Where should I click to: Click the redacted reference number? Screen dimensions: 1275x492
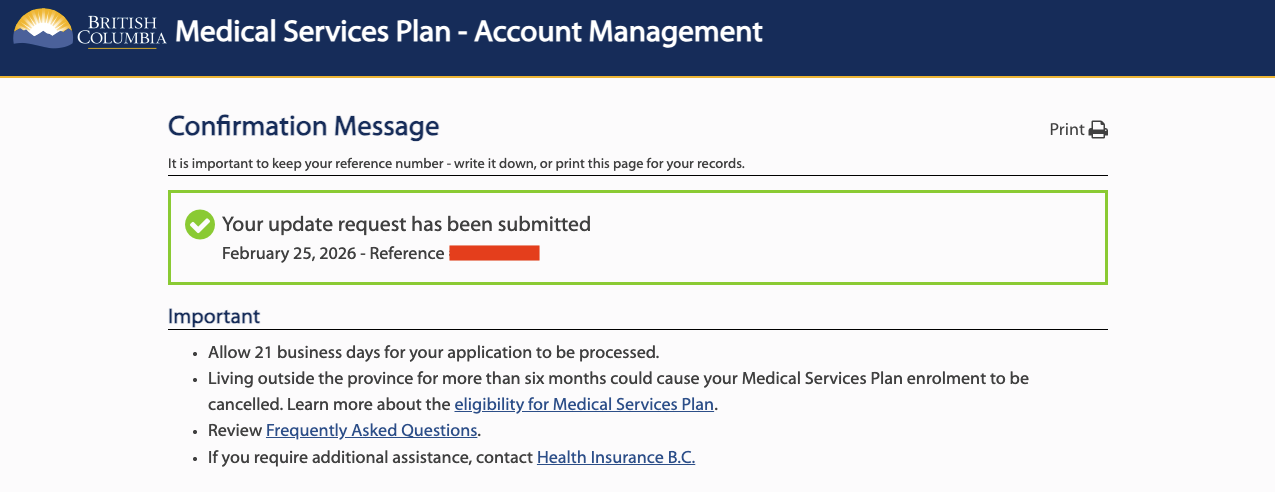click(494, 254)
